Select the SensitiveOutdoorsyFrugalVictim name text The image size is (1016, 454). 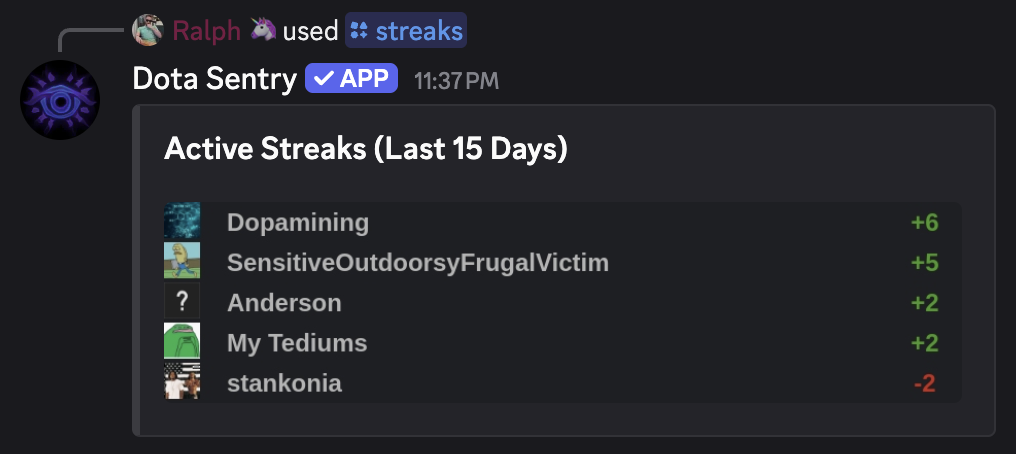coord(418,263)
